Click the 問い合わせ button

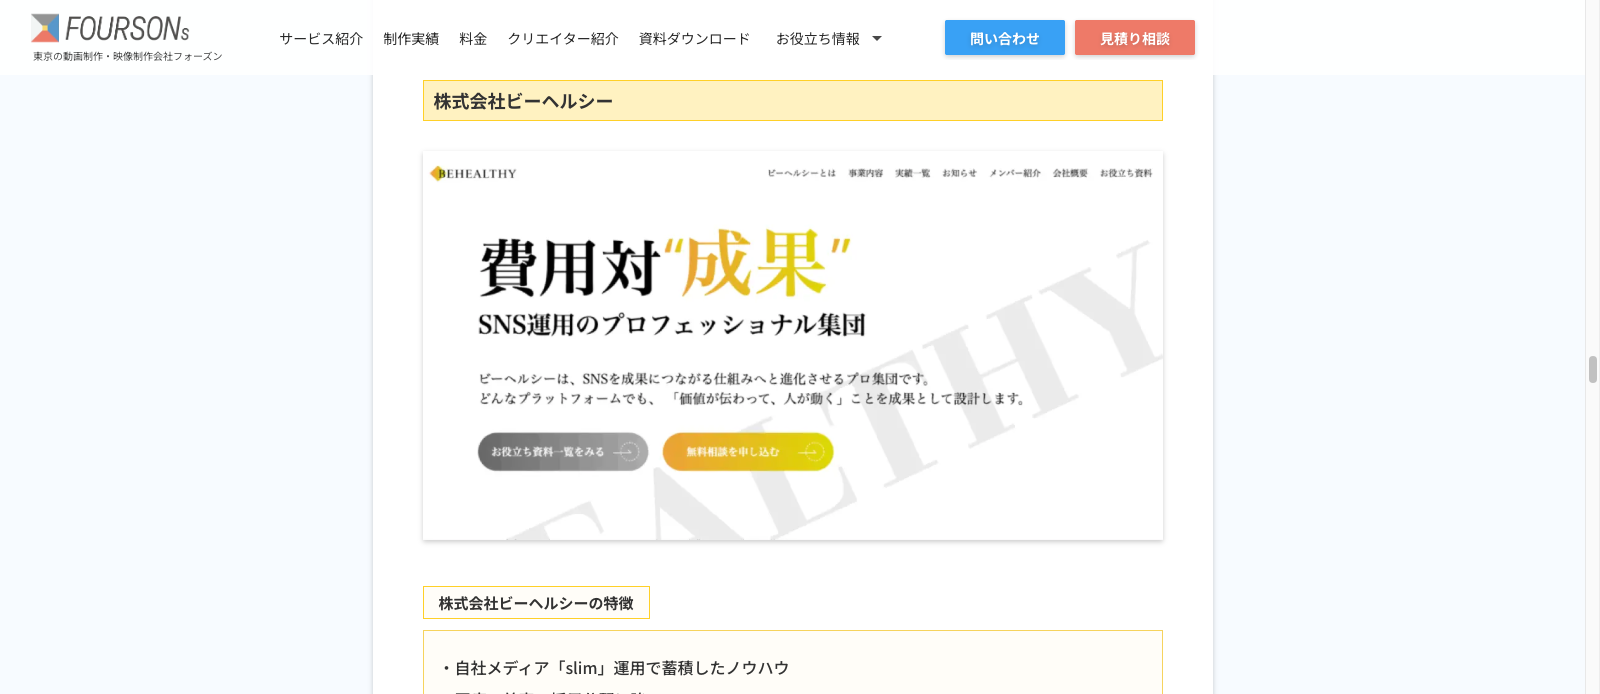[x=1005, y=38]
